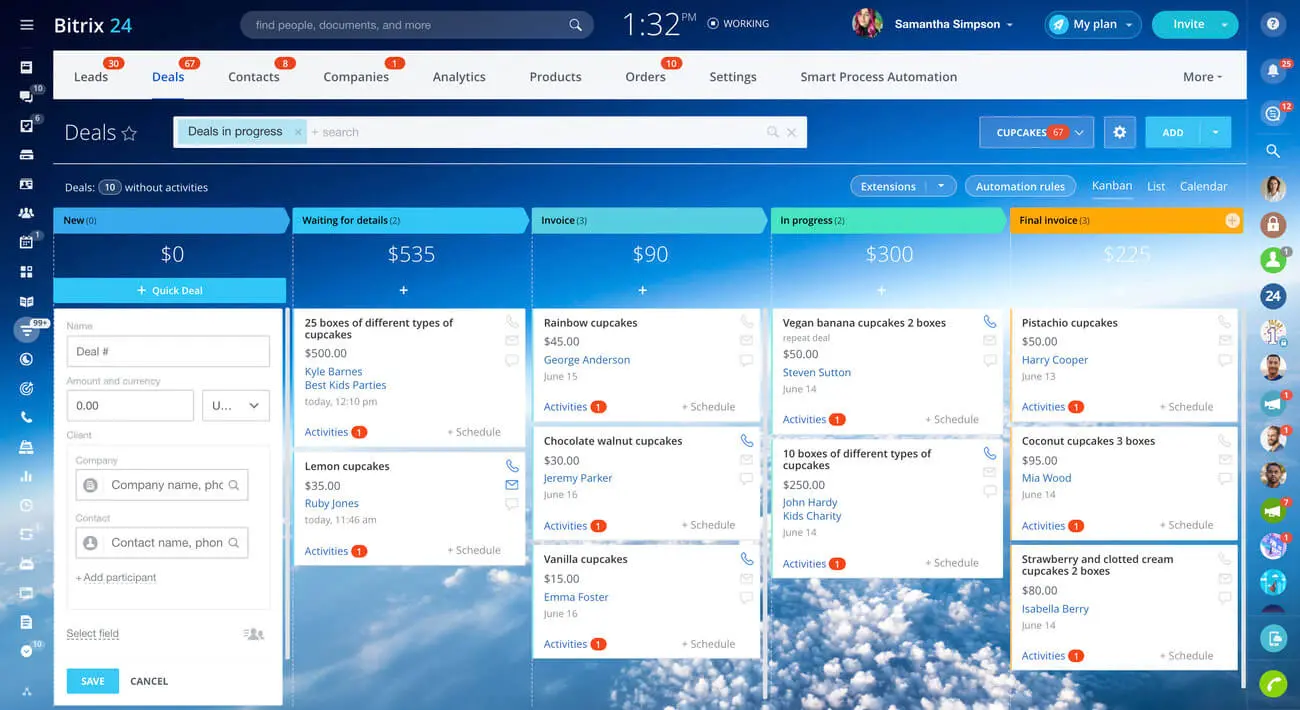The height and width of the screenshot is (710, 1300).
Task: Open the Kyle Barnes contact link
Action: tap(333, 372)
